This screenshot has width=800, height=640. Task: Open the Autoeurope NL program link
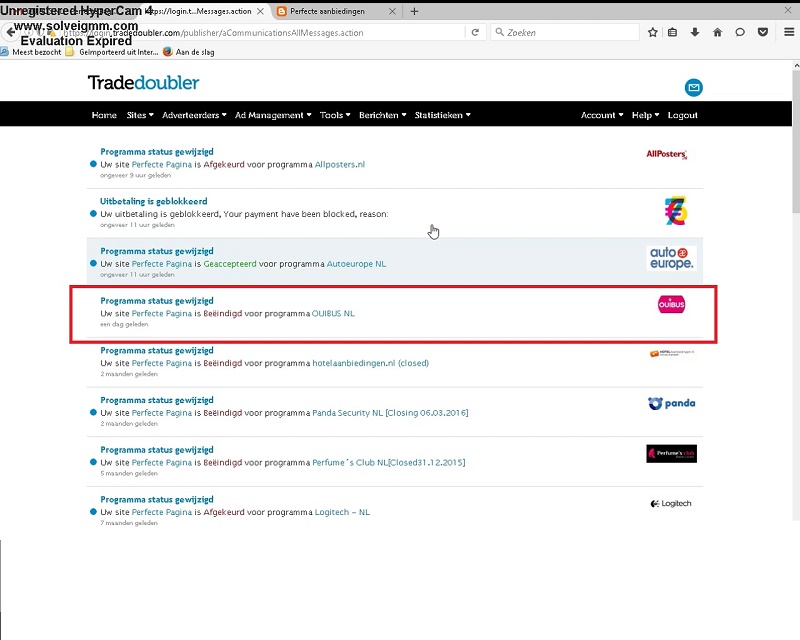[356, 264]
